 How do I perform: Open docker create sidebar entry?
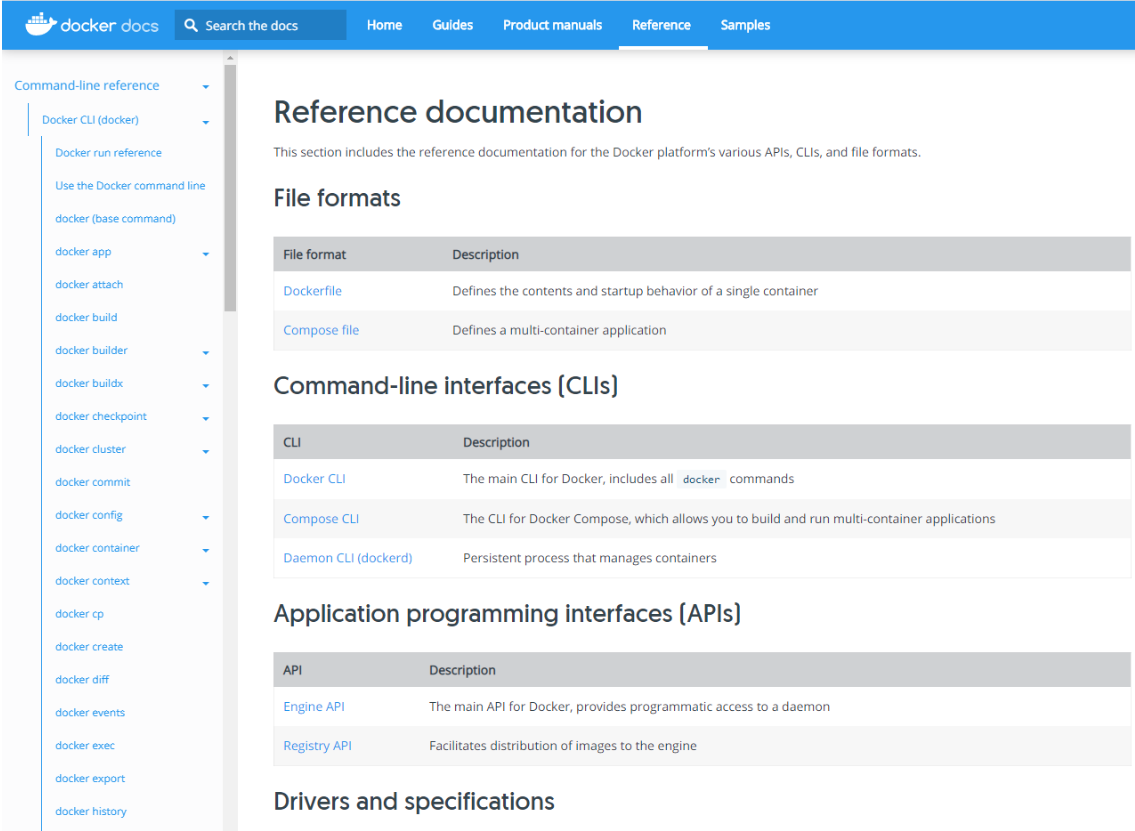pyautogui.click(x=89, y=646)
